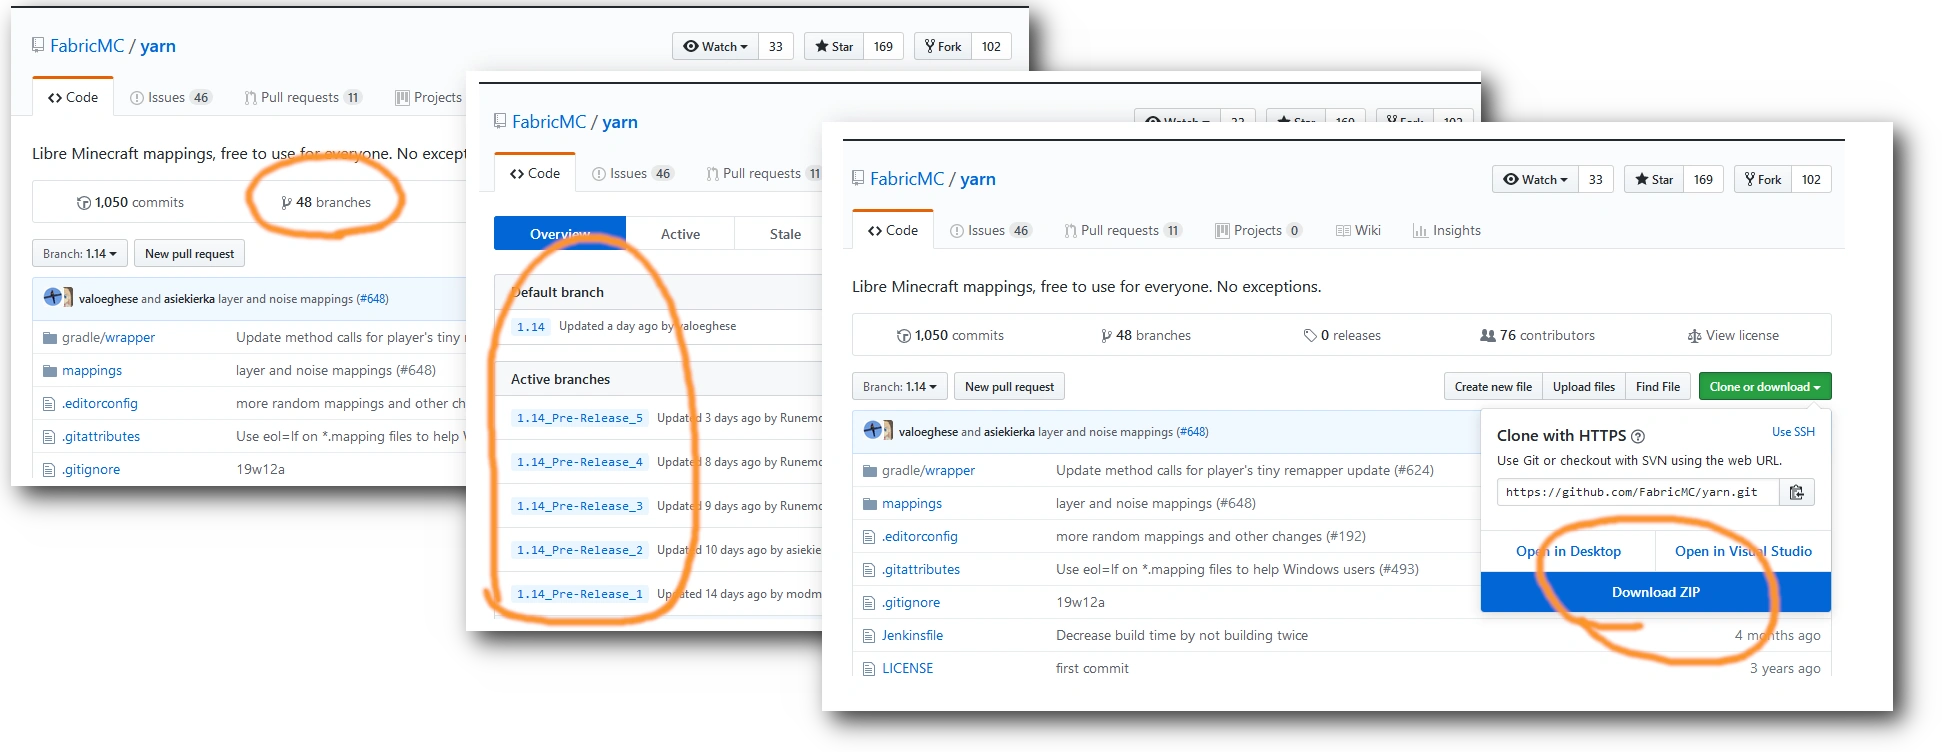1942x752 pixels.
Task: Click Open in Visual Studio
Action: (1743, 551)
